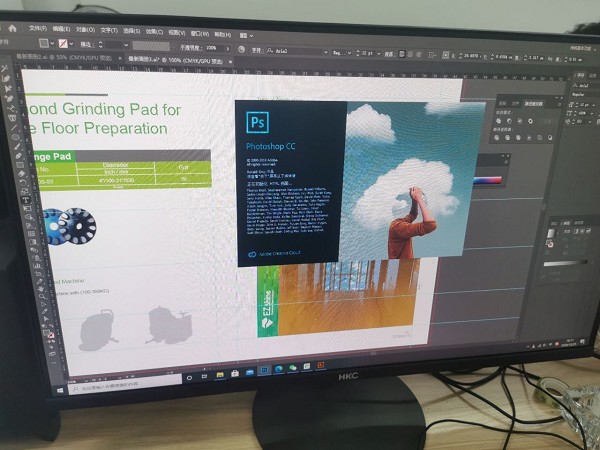Click the Photoshop icon in the taskbar
The image size is (600, 450).
coord(264,370)
